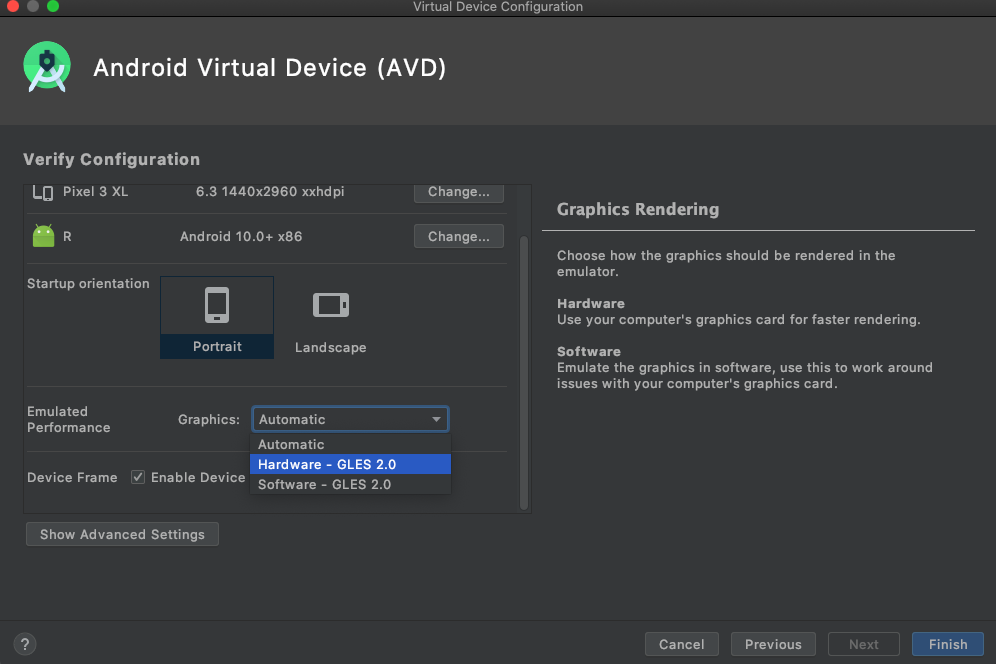This screenshot has width=996, height=664.
Task: Choose Software - GLES 2.0 option
Action: [x=350, y=484]
